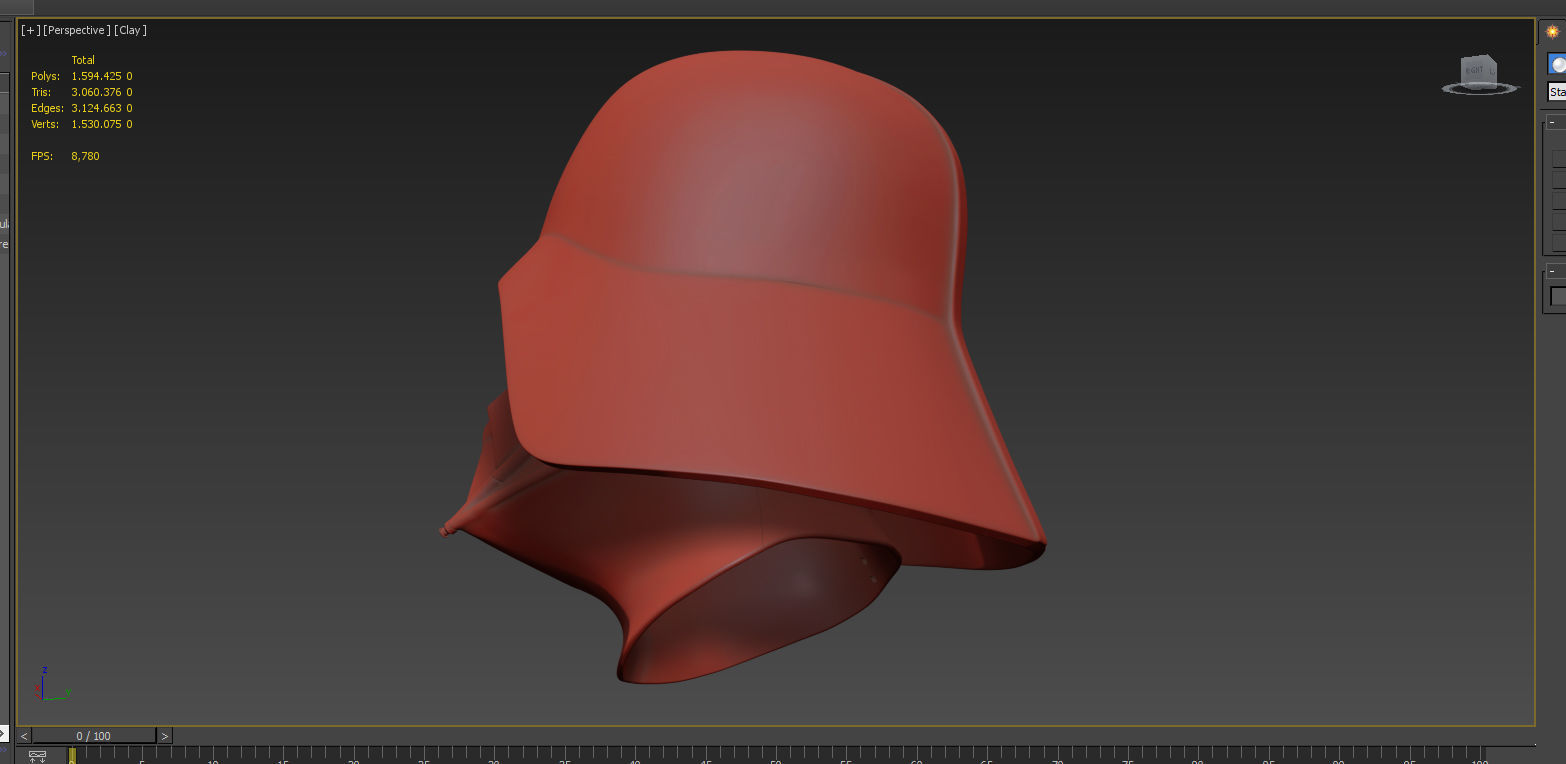Open the Create panel sun icon tab
Image resolution: width=1566 pixels, height=764 pixels.
[1552, 31]
